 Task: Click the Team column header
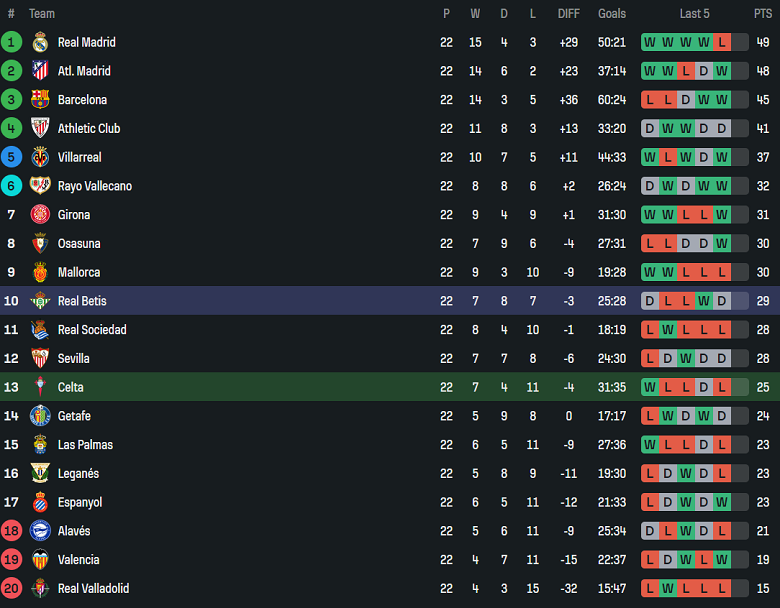click(42, 14)
